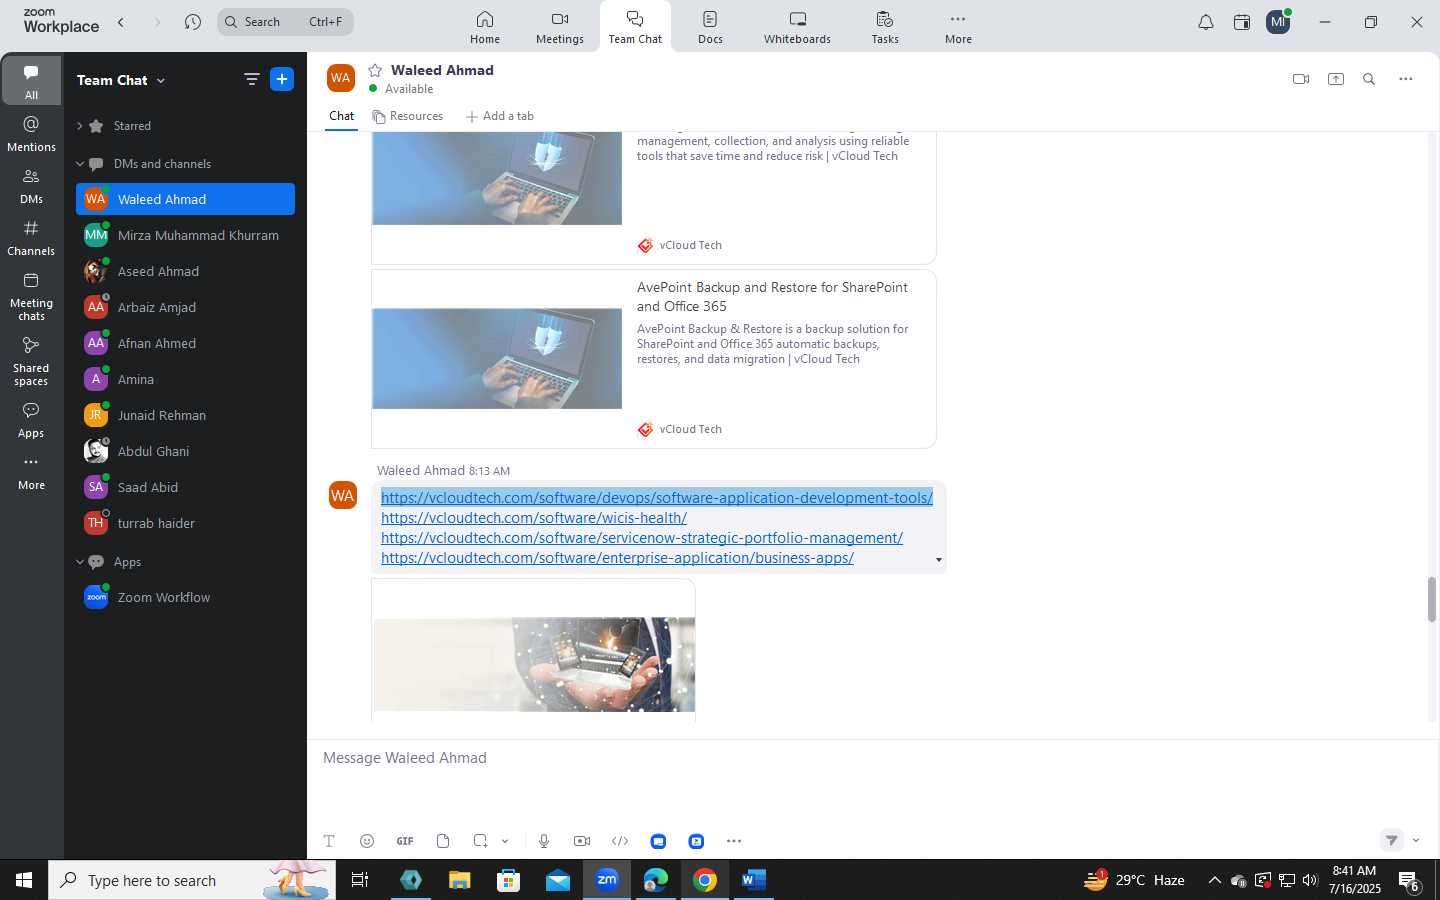
Task: Open the Home tab
Action: point(485,27)
